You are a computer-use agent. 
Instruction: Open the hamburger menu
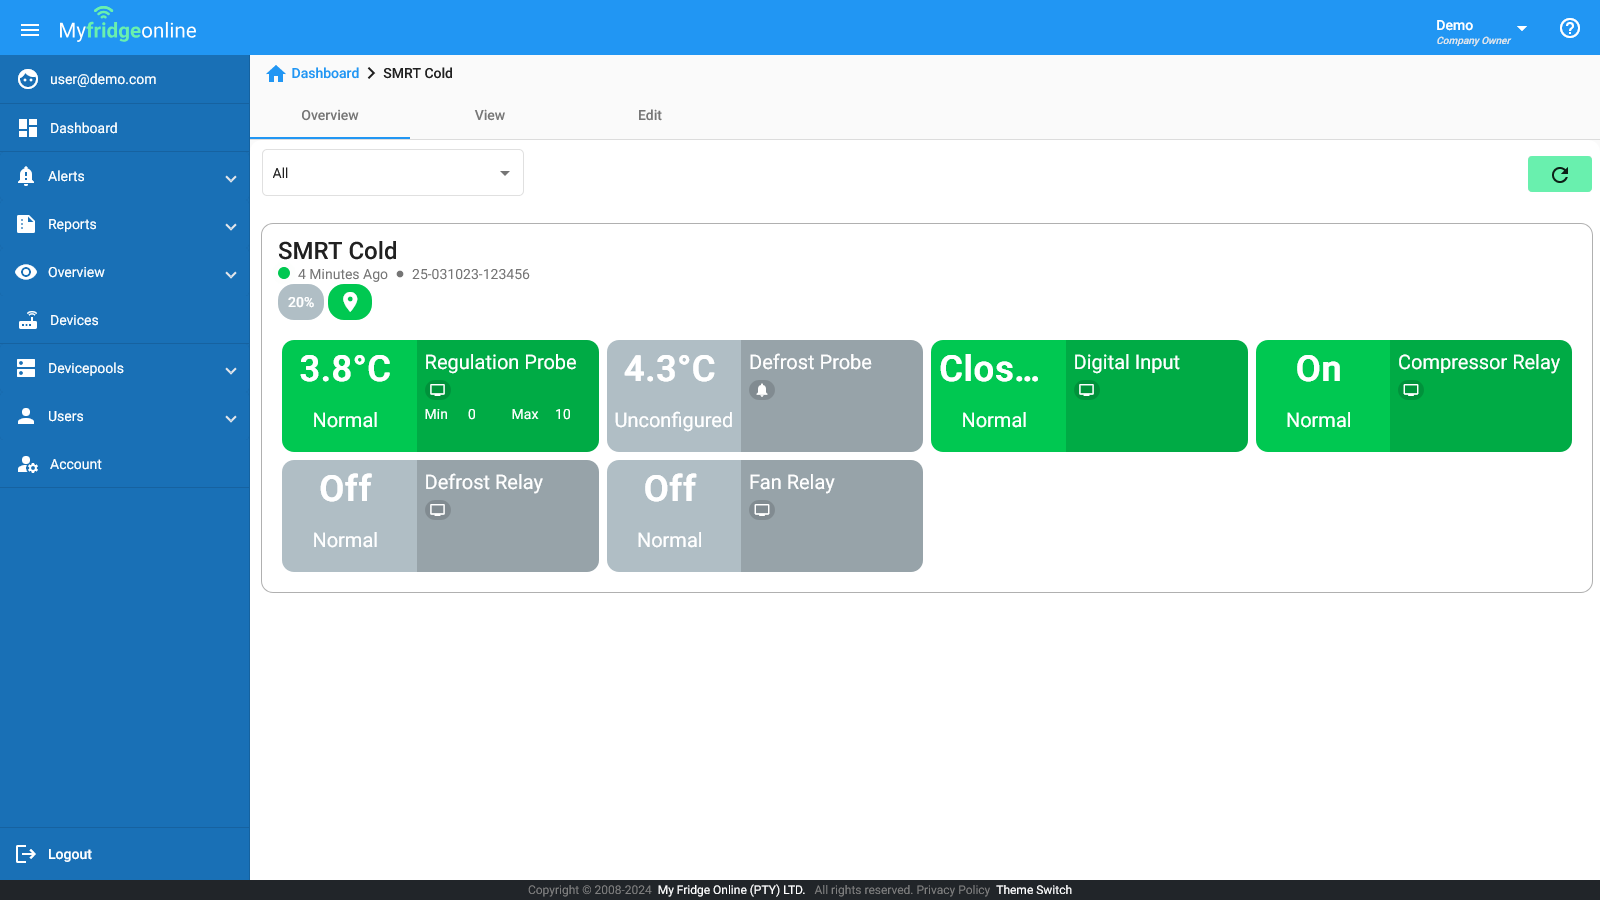pos(30,30)
